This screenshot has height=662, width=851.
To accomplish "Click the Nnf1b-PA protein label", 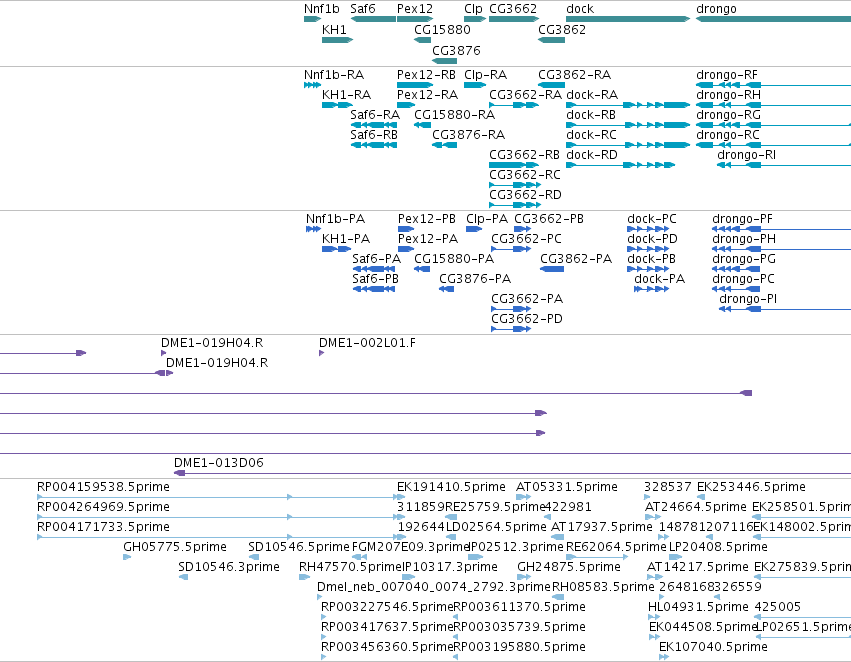I will point(335,219).
